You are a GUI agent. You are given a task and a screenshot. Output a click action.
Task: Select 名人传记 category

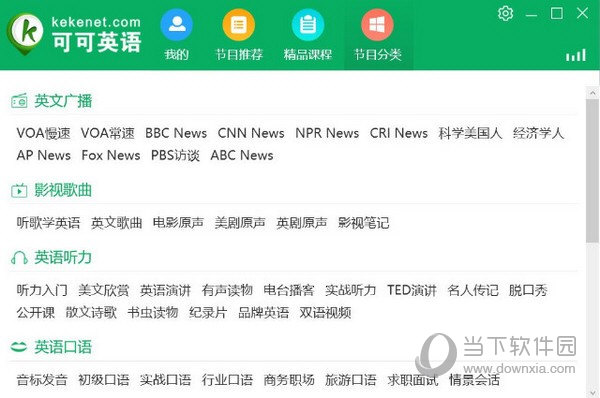coord(473,290)
